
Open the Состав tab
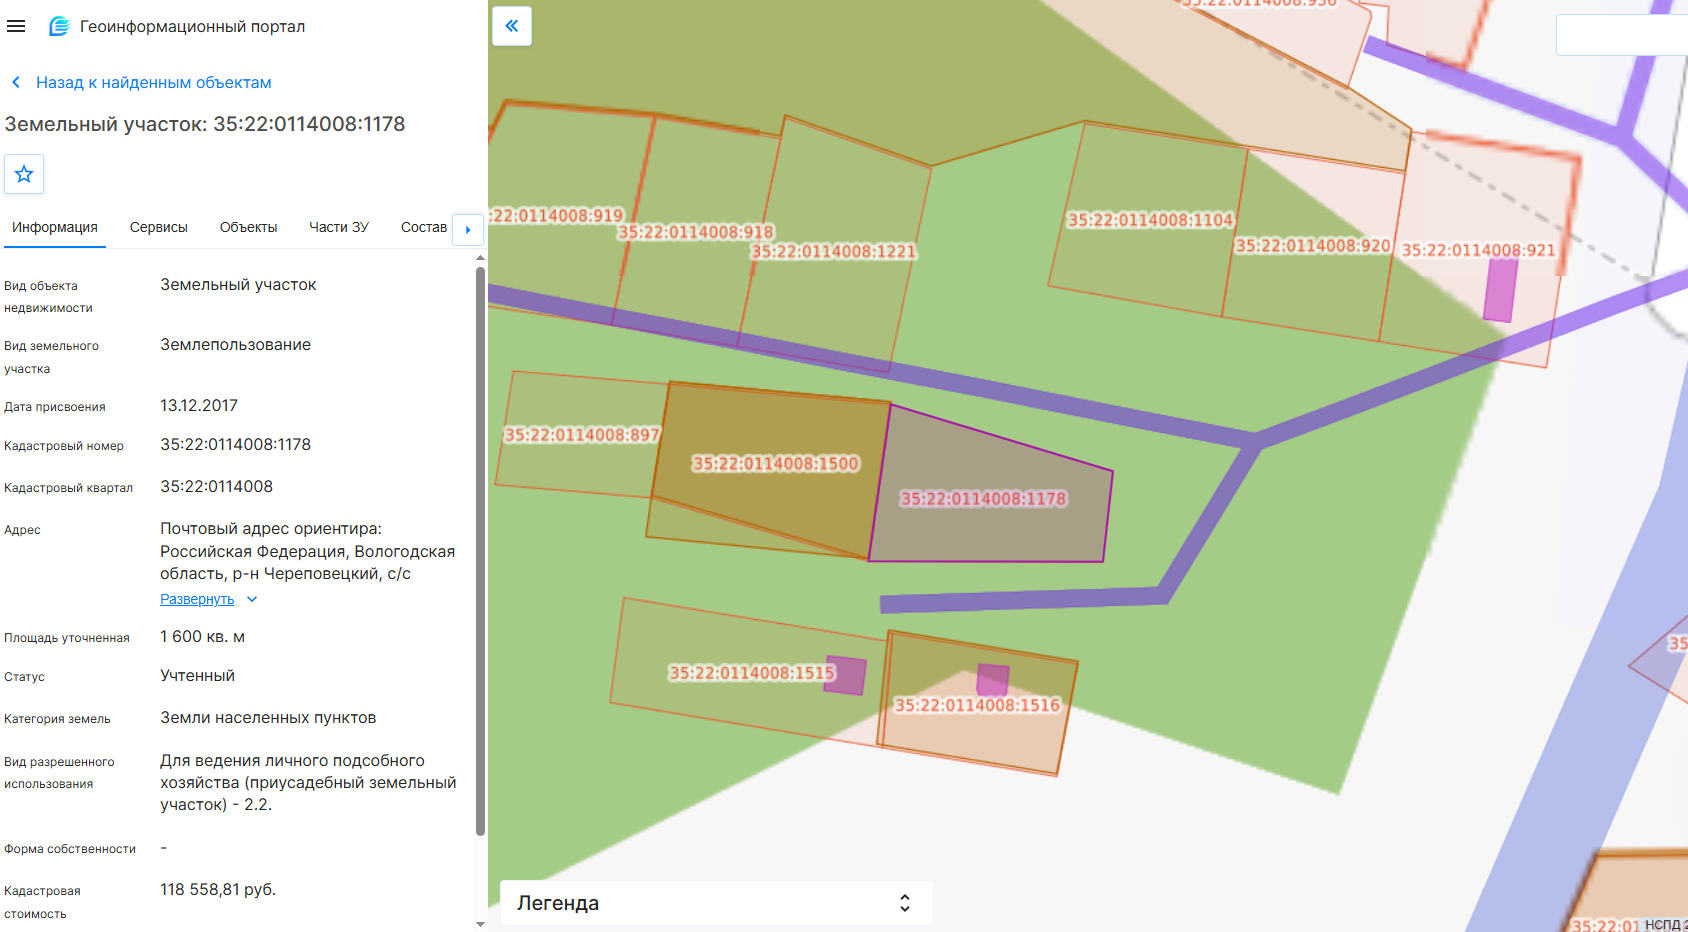(424, 227)
